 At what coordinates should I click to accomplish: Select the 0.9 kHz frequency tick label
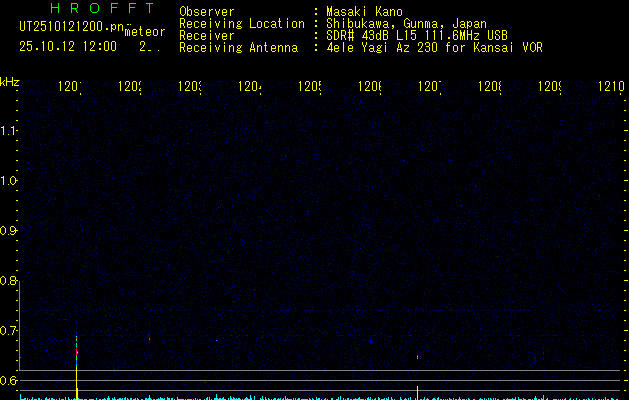[9, 231]
